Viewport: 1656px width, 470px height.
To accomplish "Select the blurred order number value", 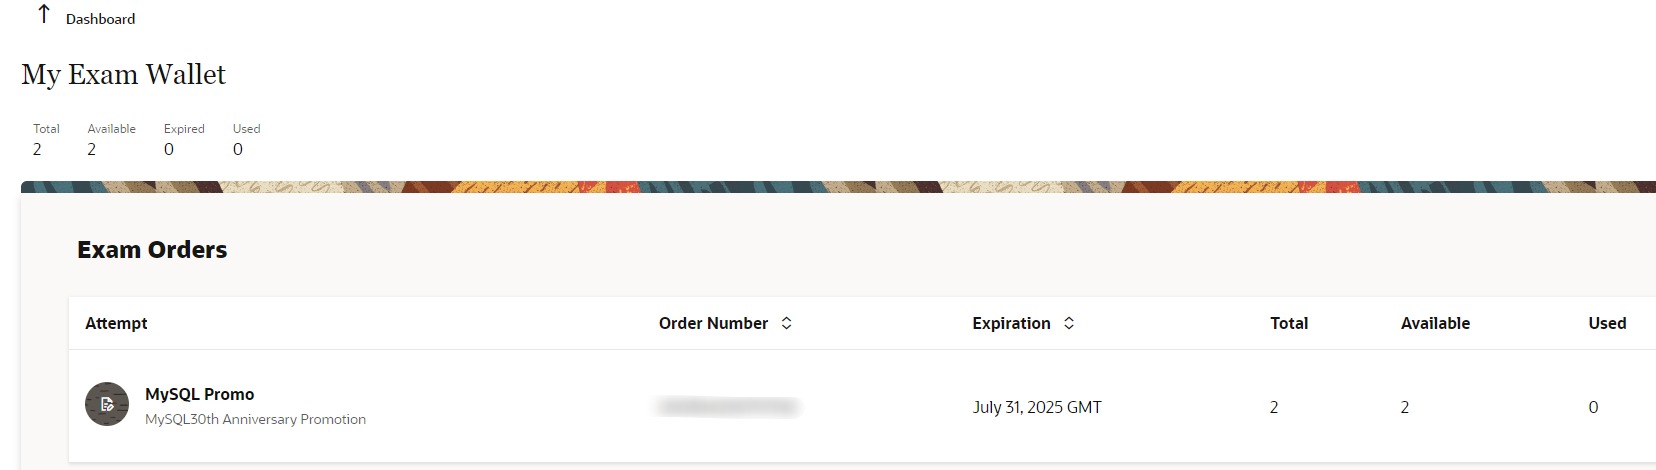I will 728,406.
